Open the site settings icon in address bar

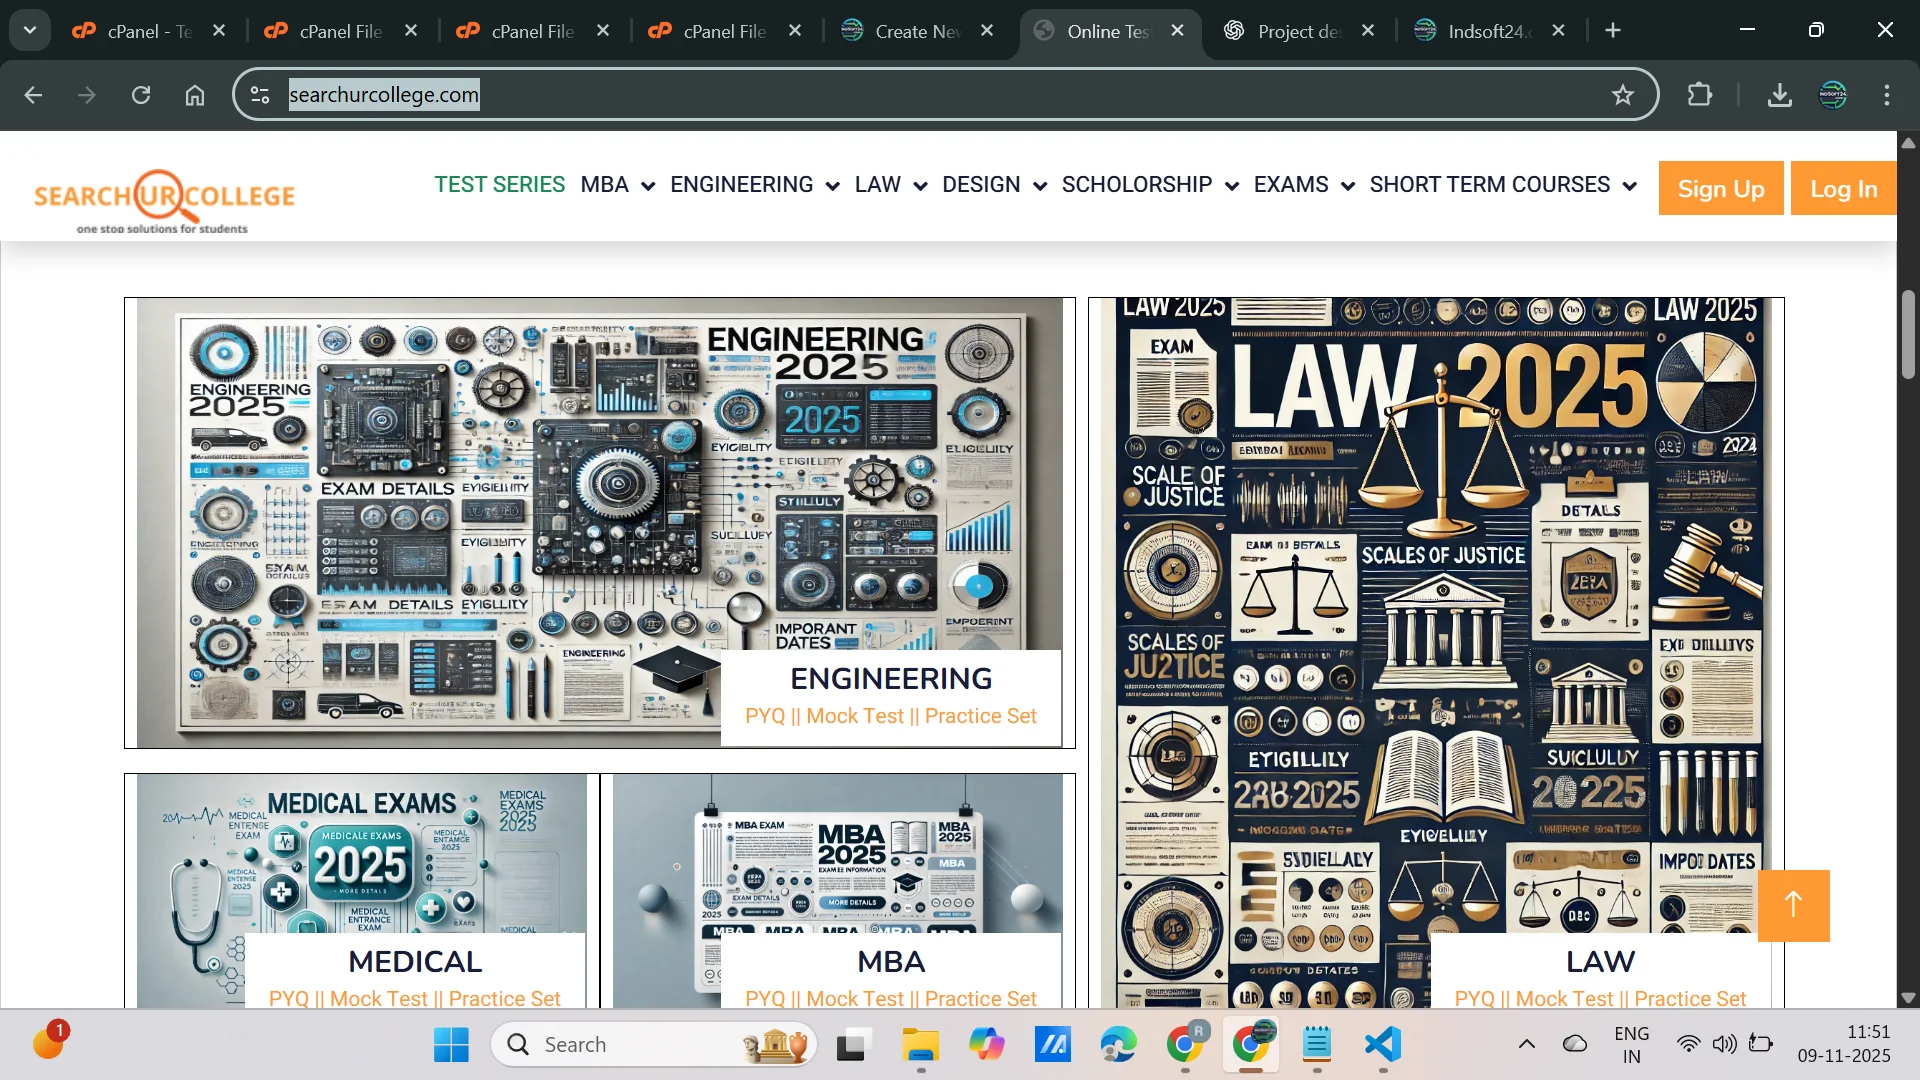click(x=259, y=95)
